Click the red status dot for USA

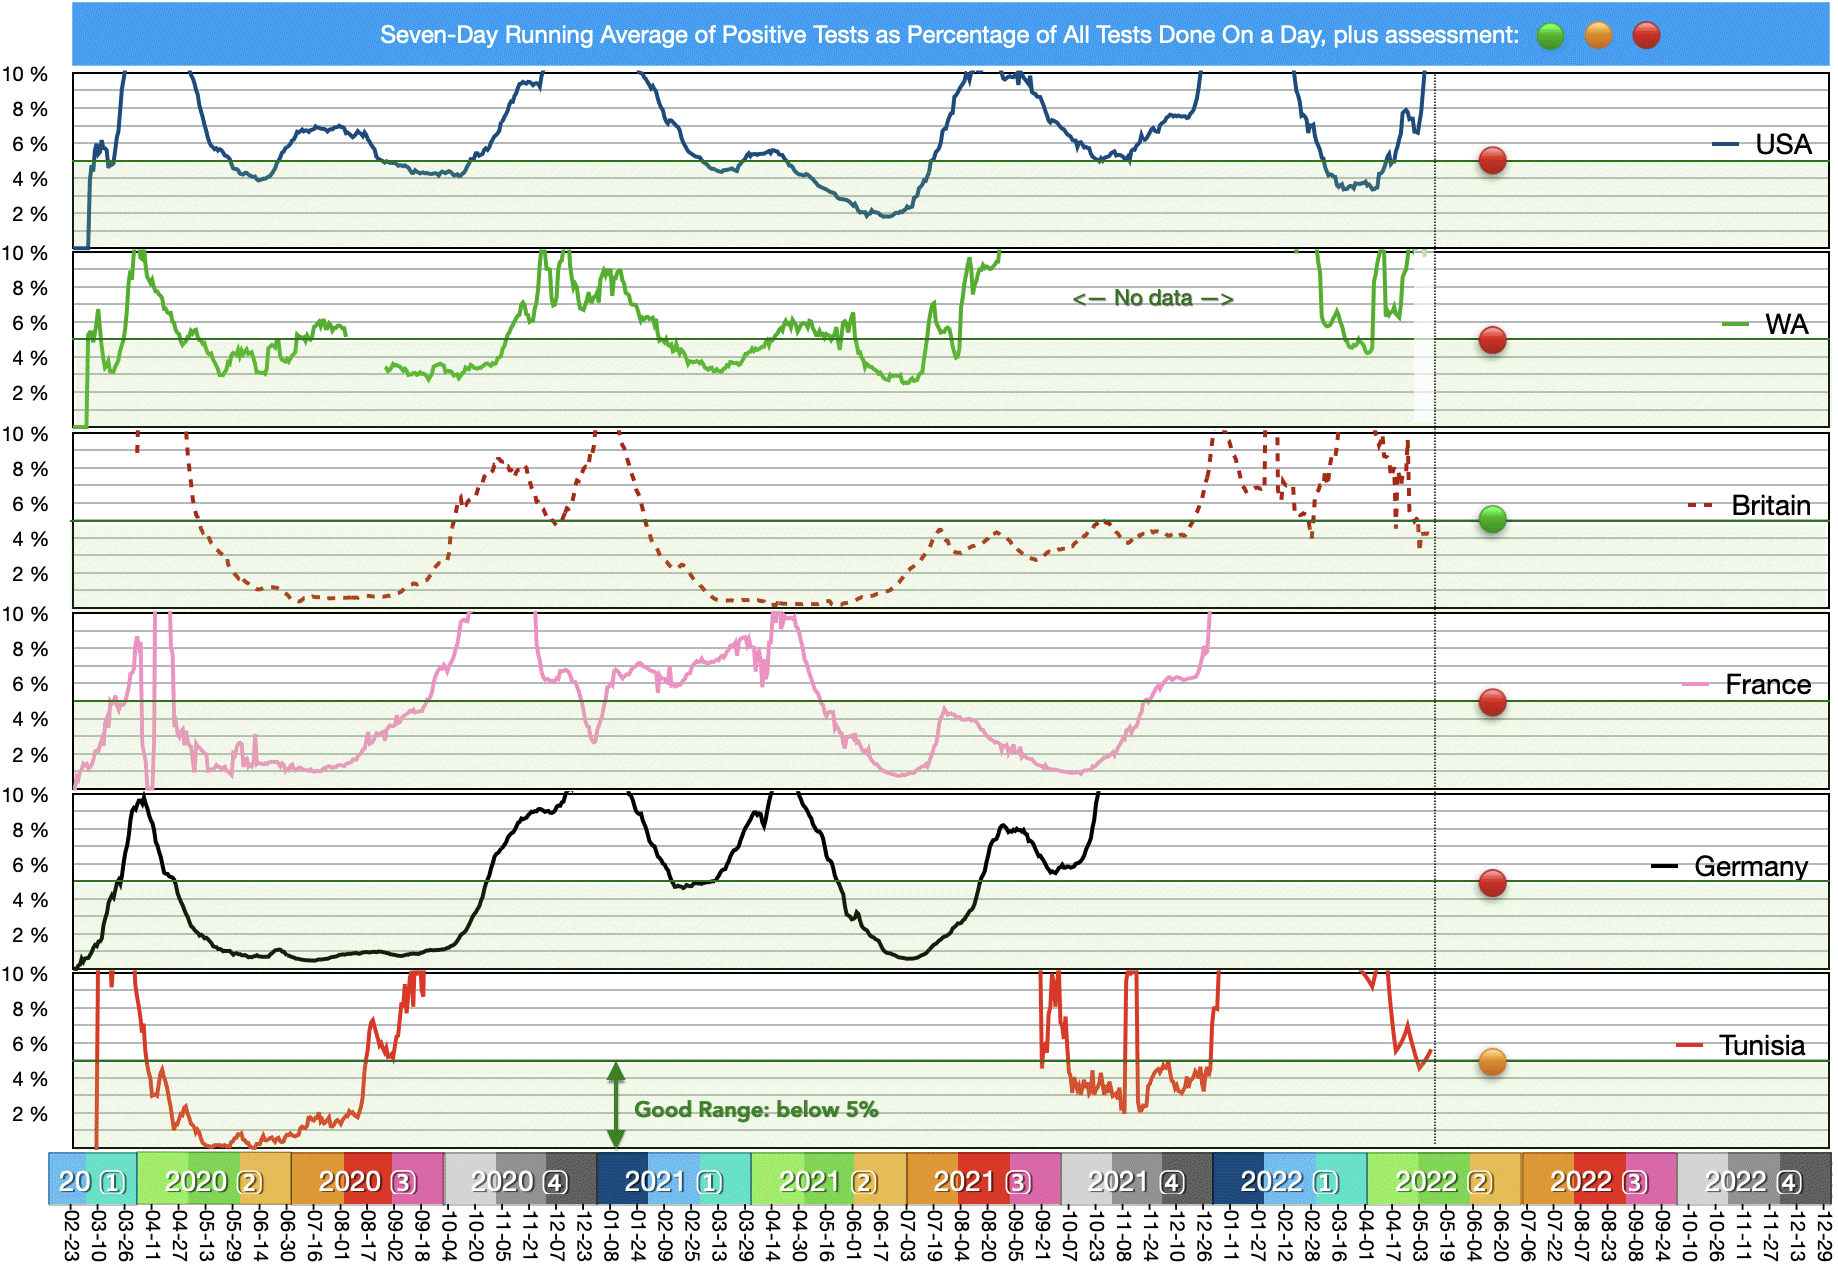pyautogui.click(x=1492, y=160)
